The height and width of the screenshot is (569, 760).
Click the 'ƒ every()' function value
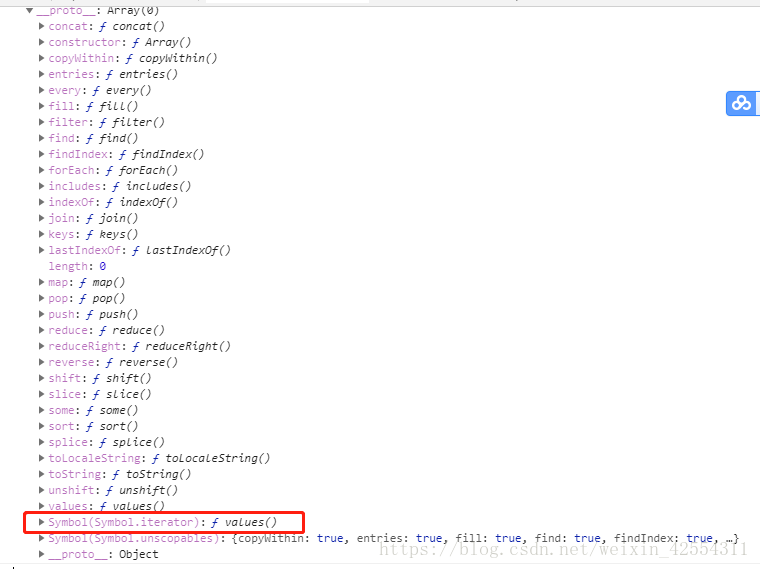coord(122,90)
